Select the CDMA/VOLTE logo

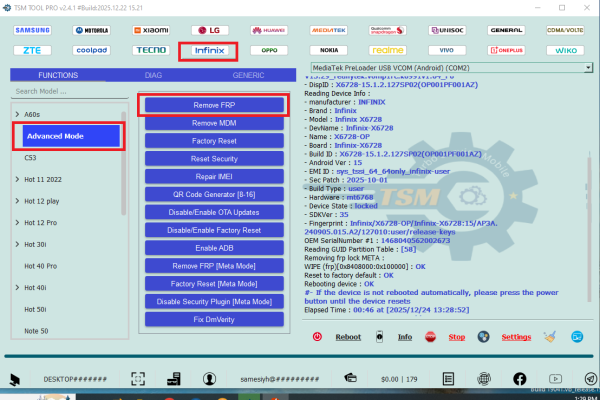coord(565,30)
